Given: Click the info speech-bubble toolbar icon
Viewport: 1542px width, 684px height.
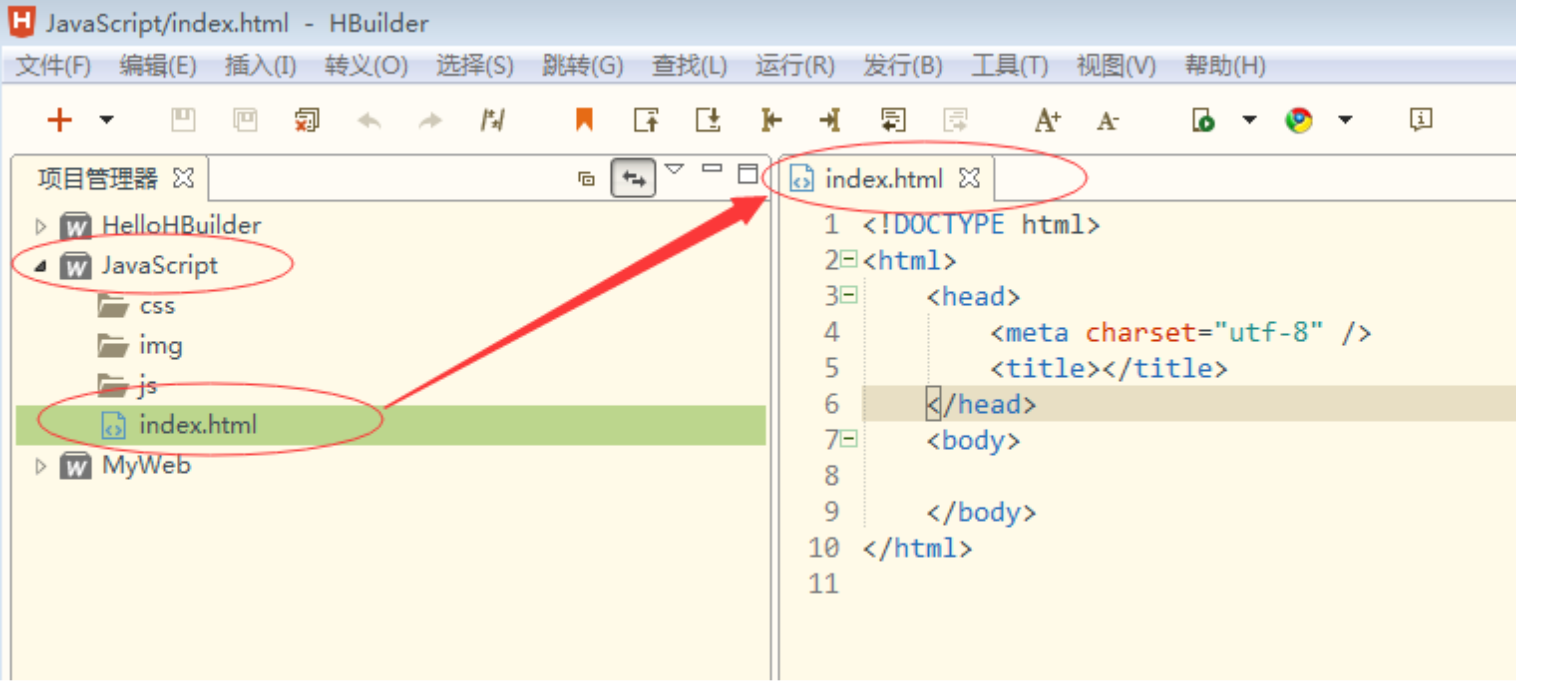Looking at the screenshot, I should 1421,120.
